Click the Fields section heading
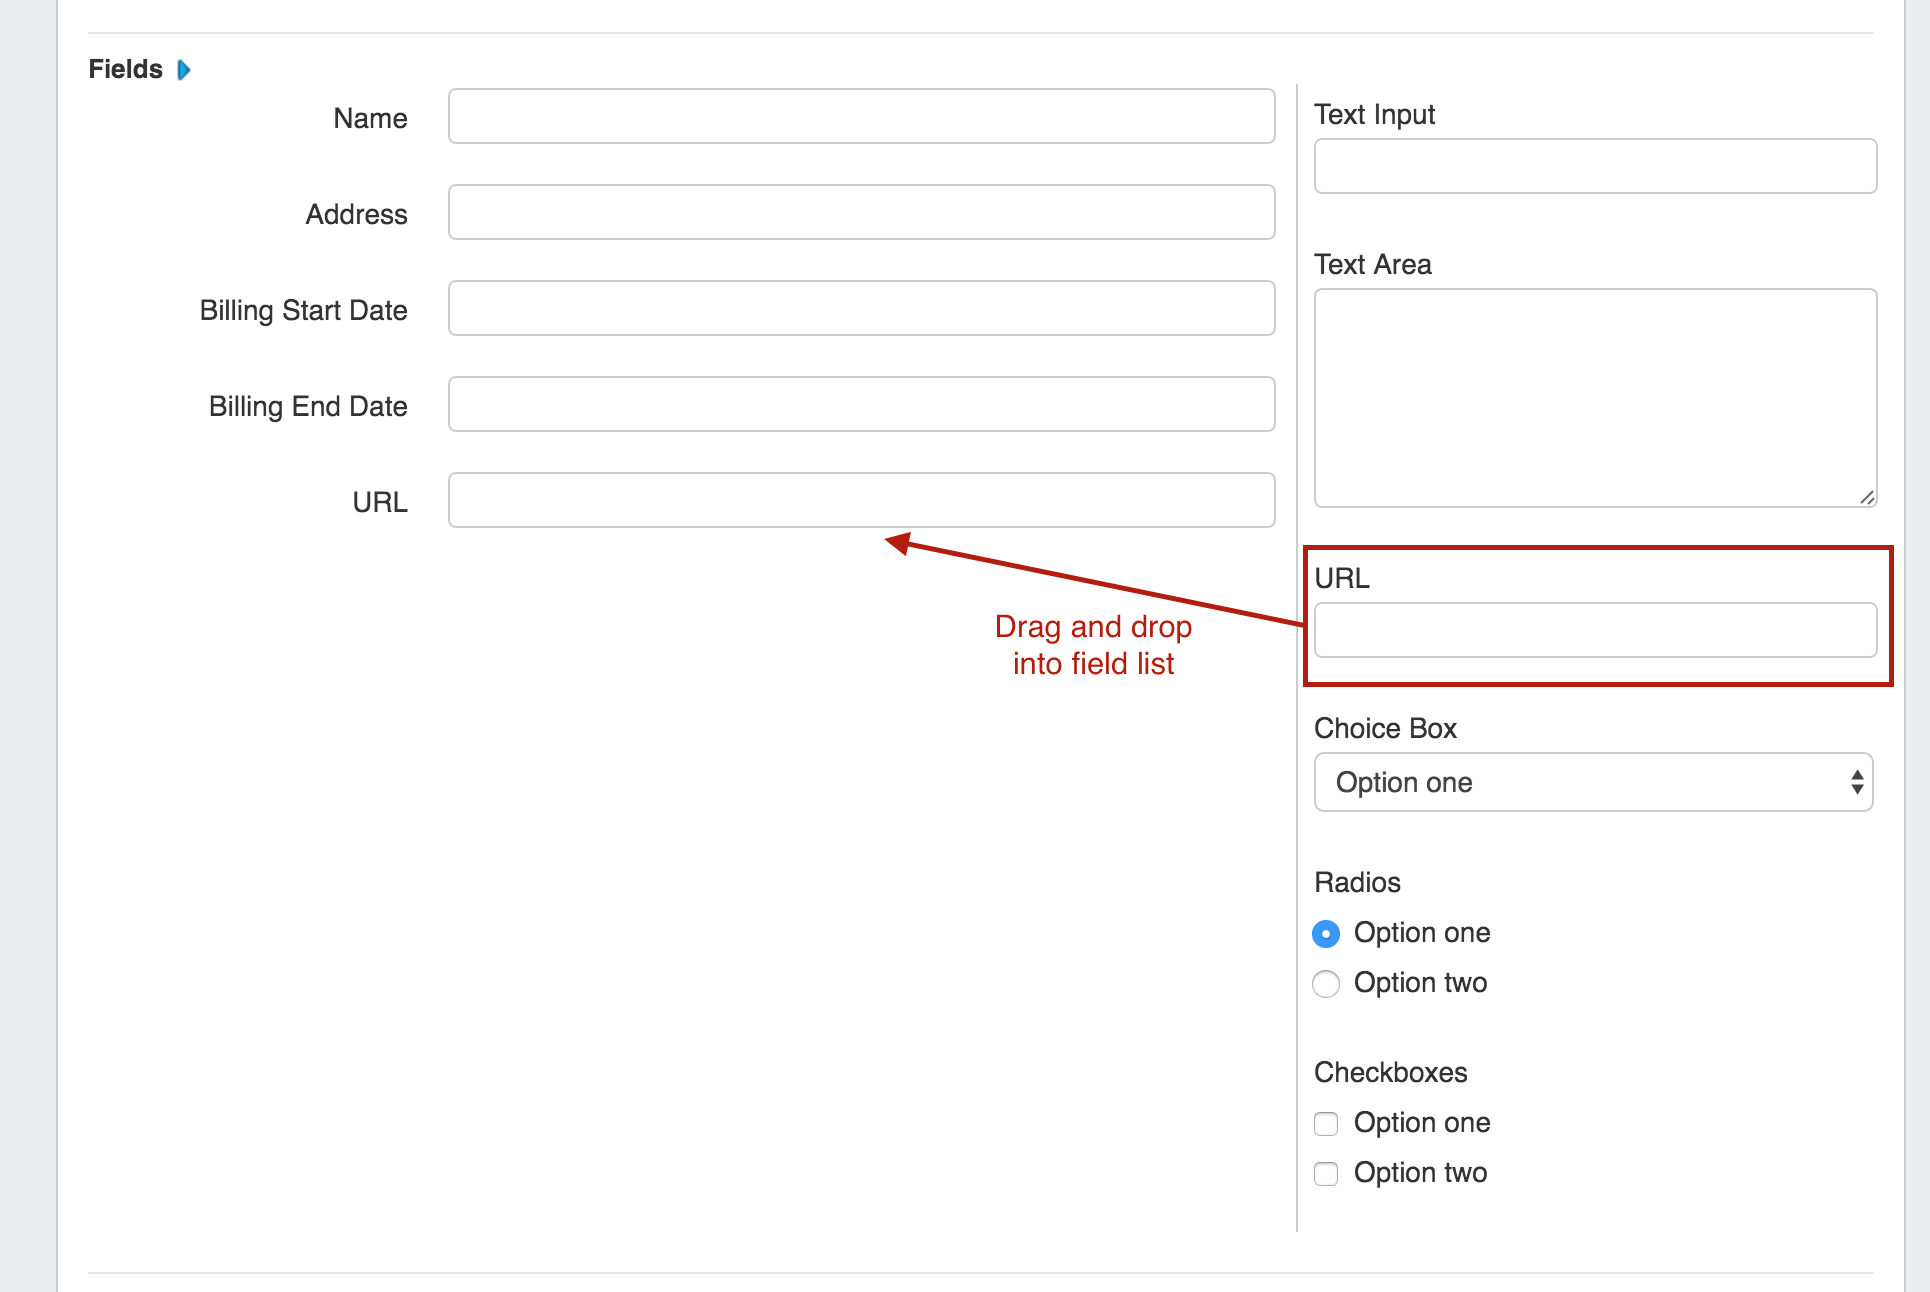This screenshot has width=1930, height=1292. click(x=125, y=70)
